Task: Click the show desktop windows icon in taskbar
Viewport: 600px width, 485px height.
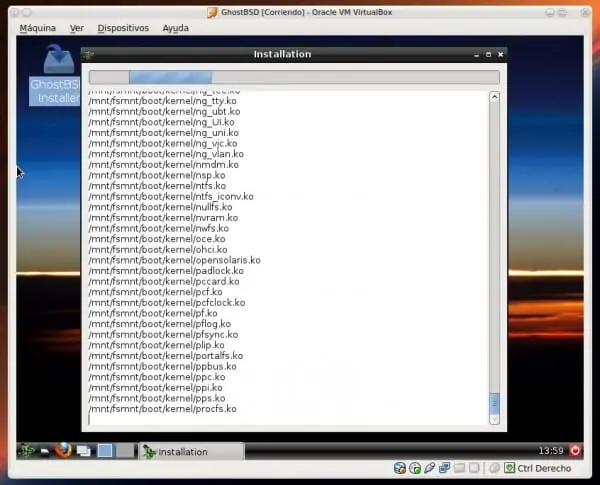Action: (x=83, y=451)
